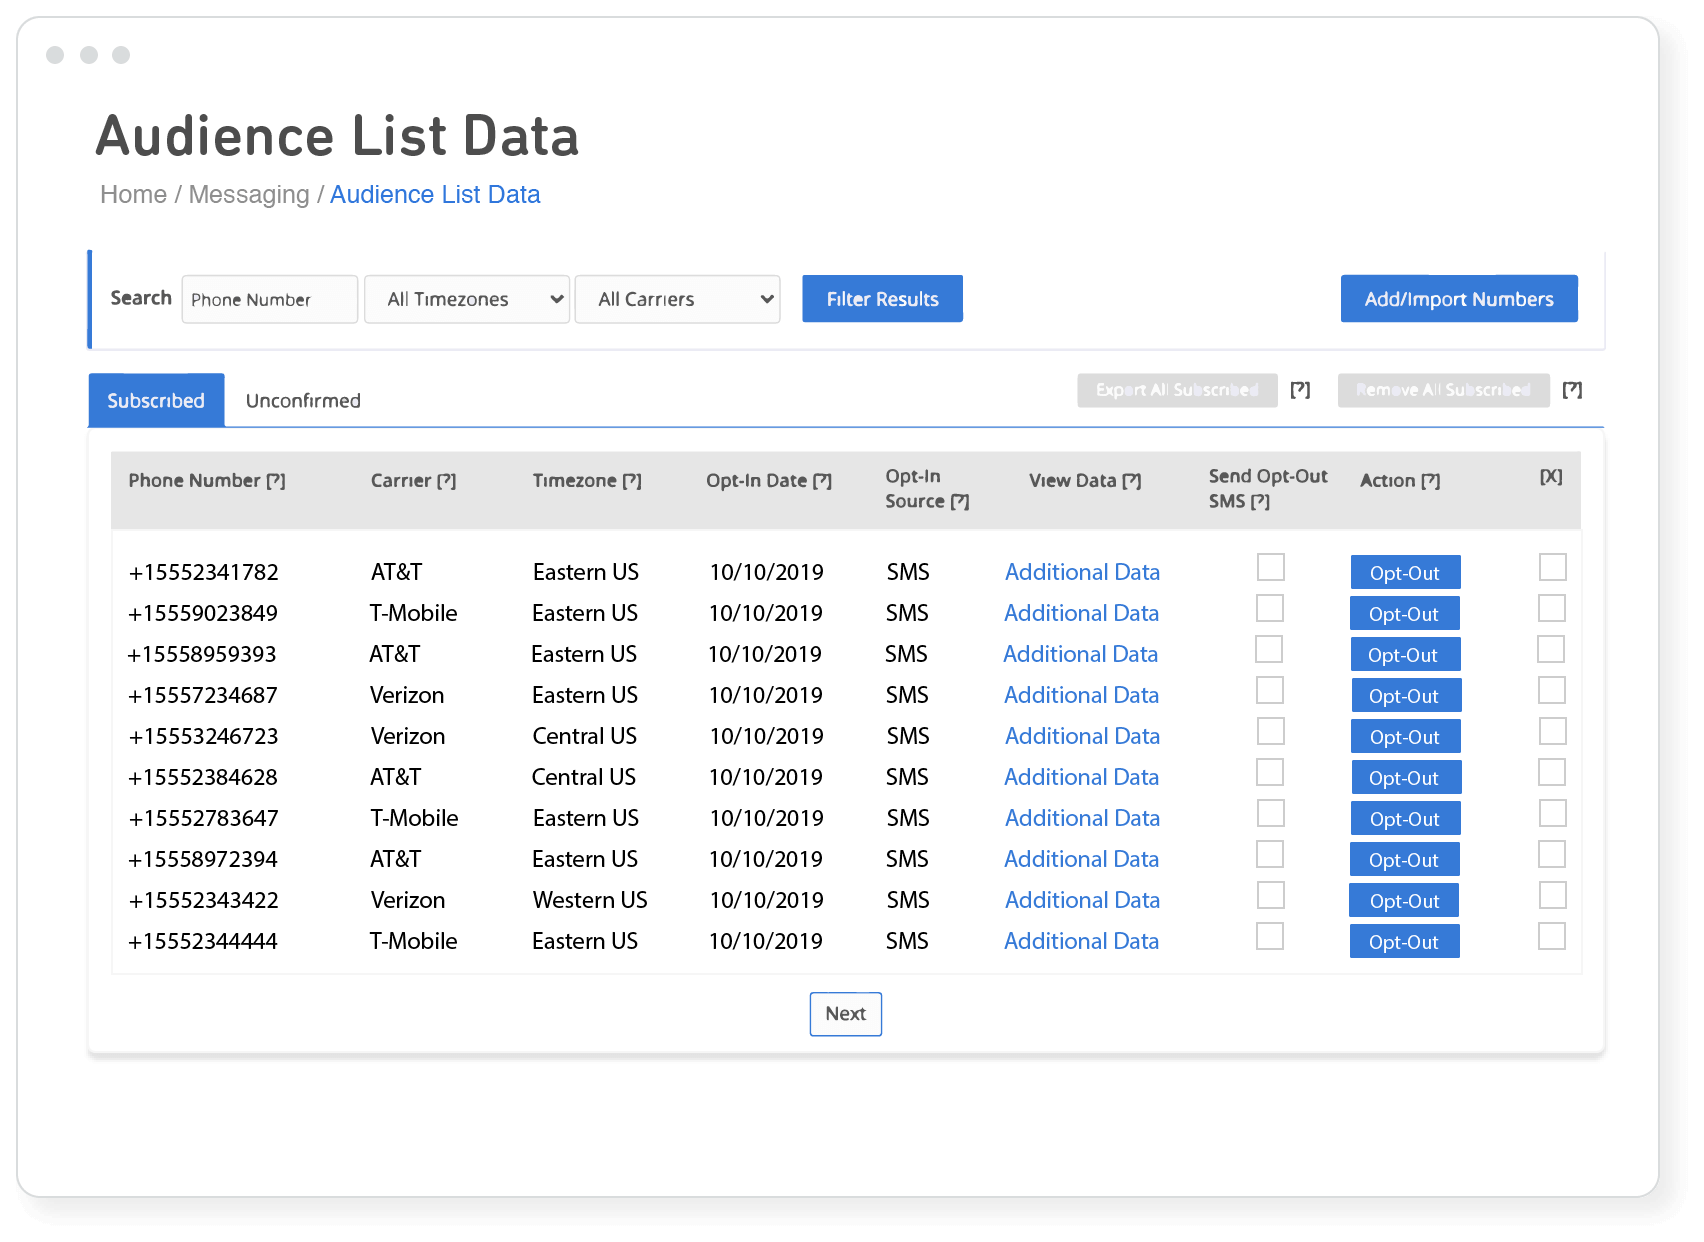Open Additional Data for +15553246723

tap(1082, 736)
